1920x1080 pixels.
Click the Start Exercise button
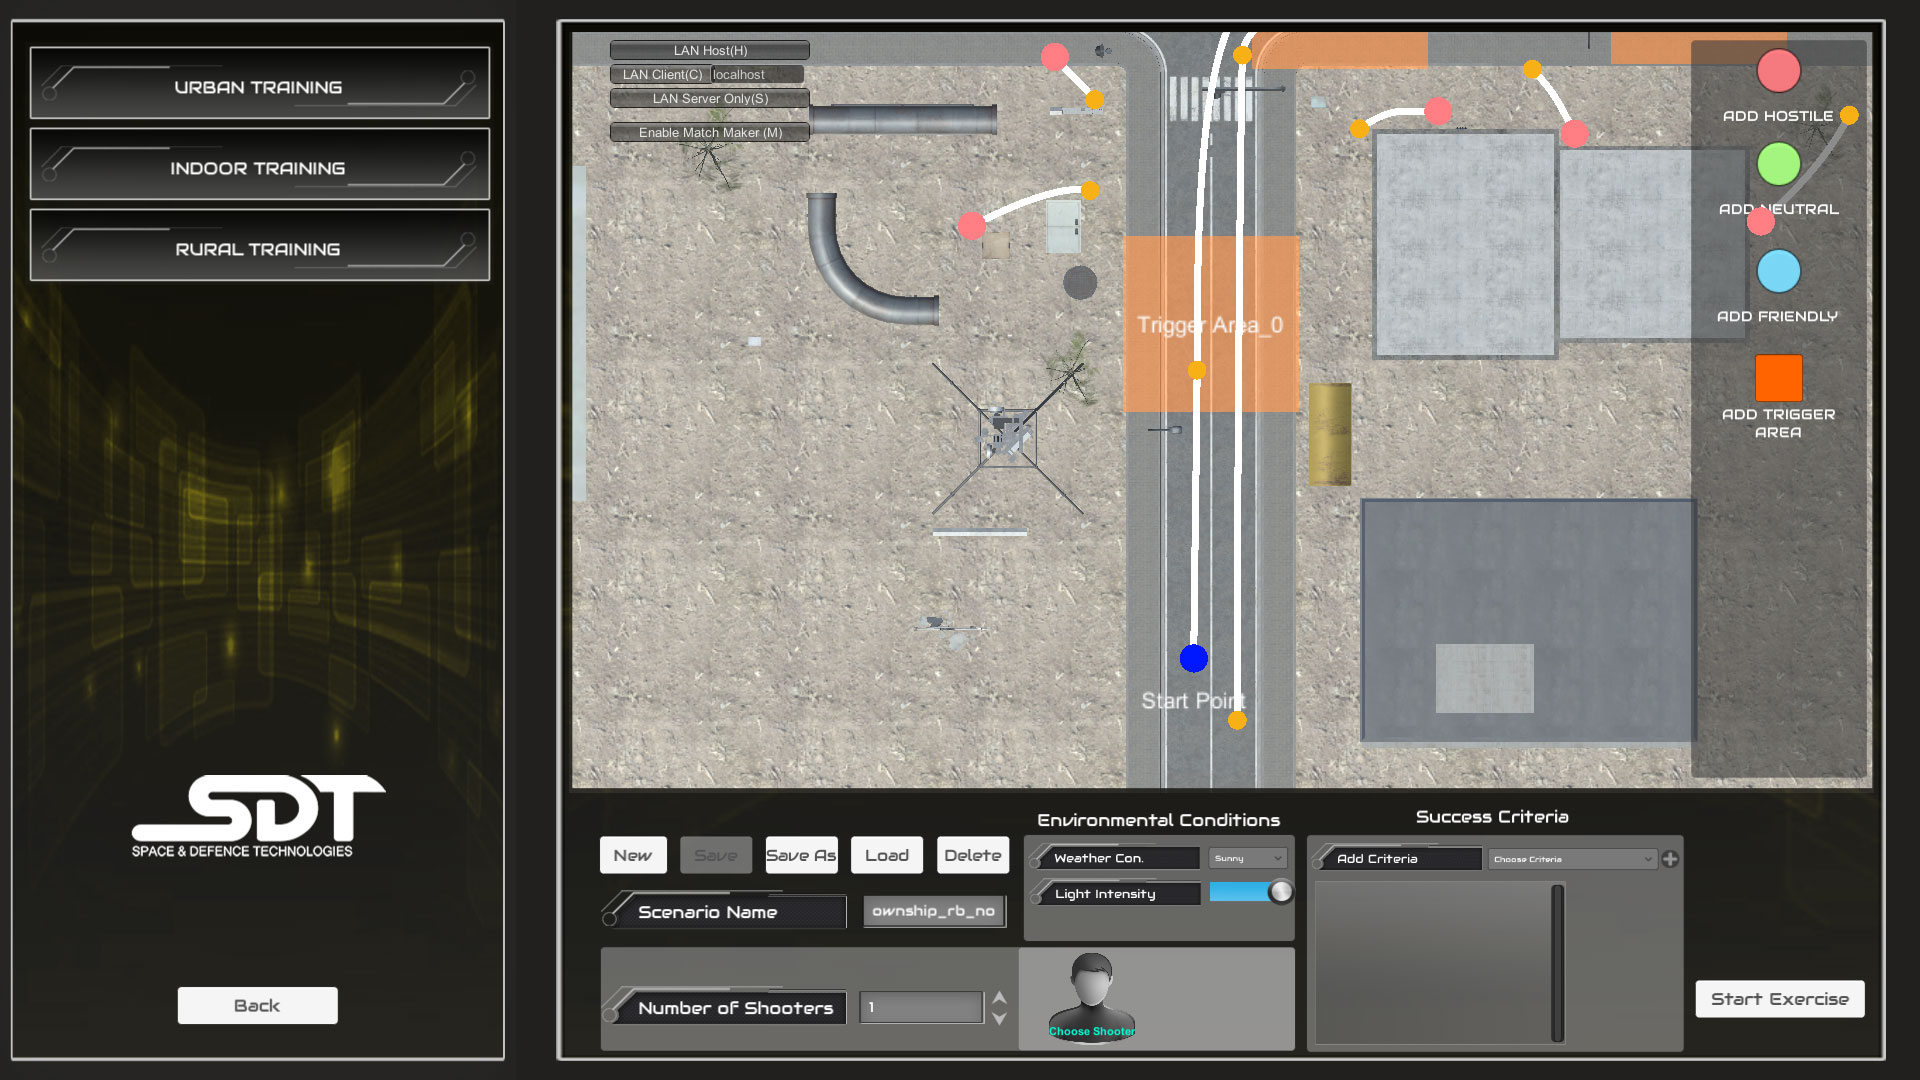pyautogui.click(x=1779, y=998)
